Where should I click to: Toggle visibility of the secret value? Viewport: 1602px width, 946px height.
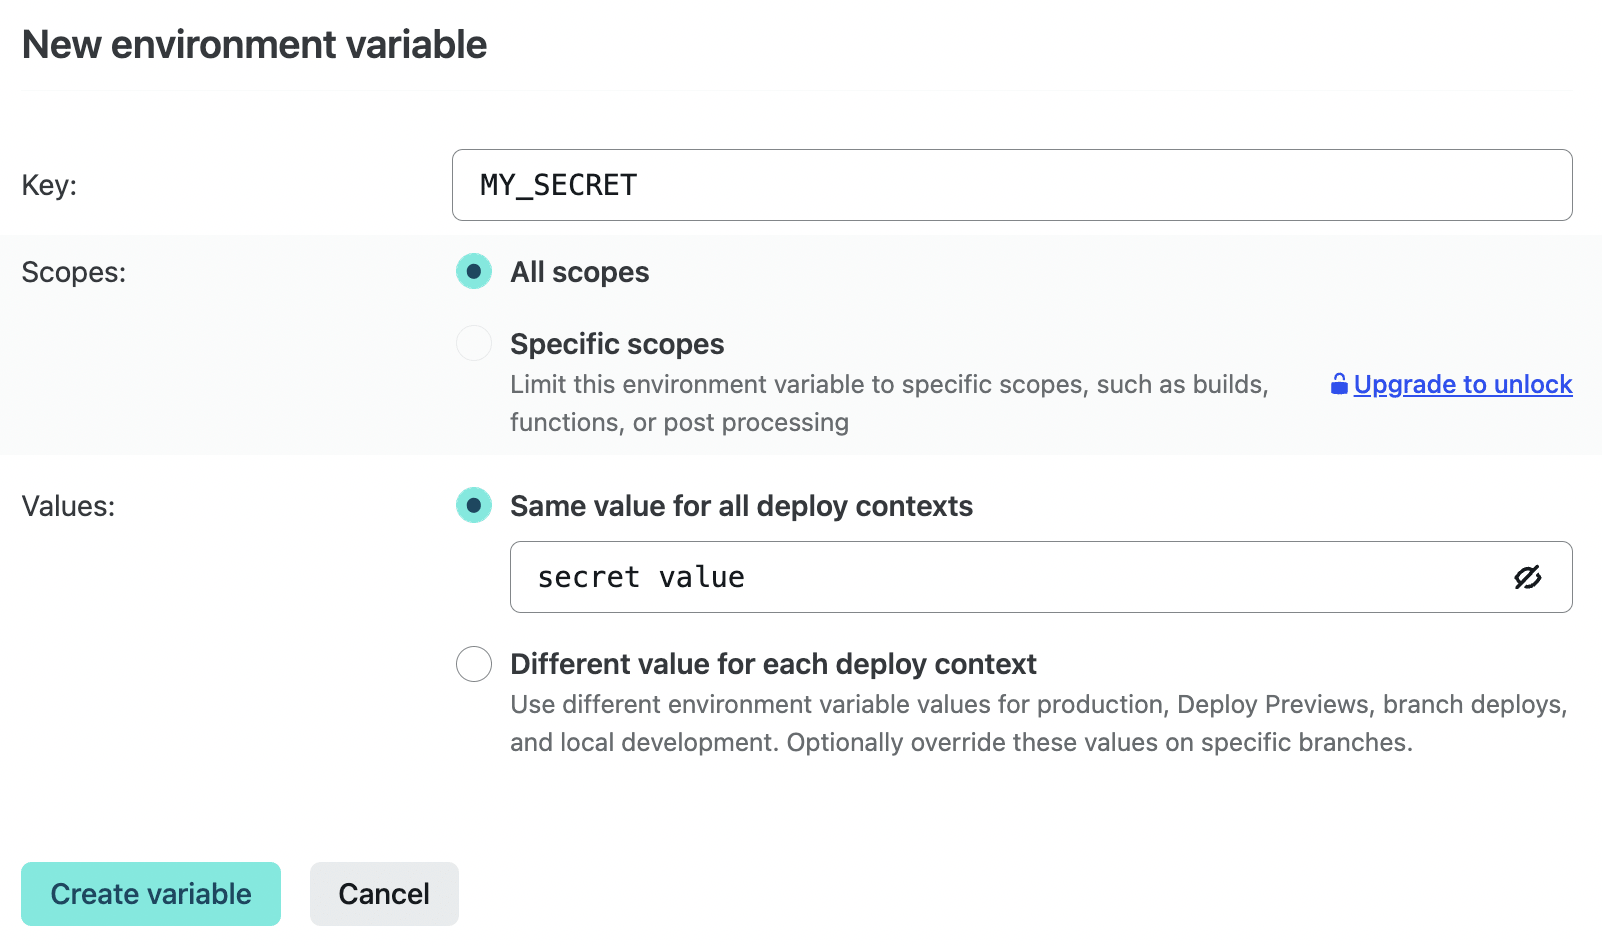1527,577
